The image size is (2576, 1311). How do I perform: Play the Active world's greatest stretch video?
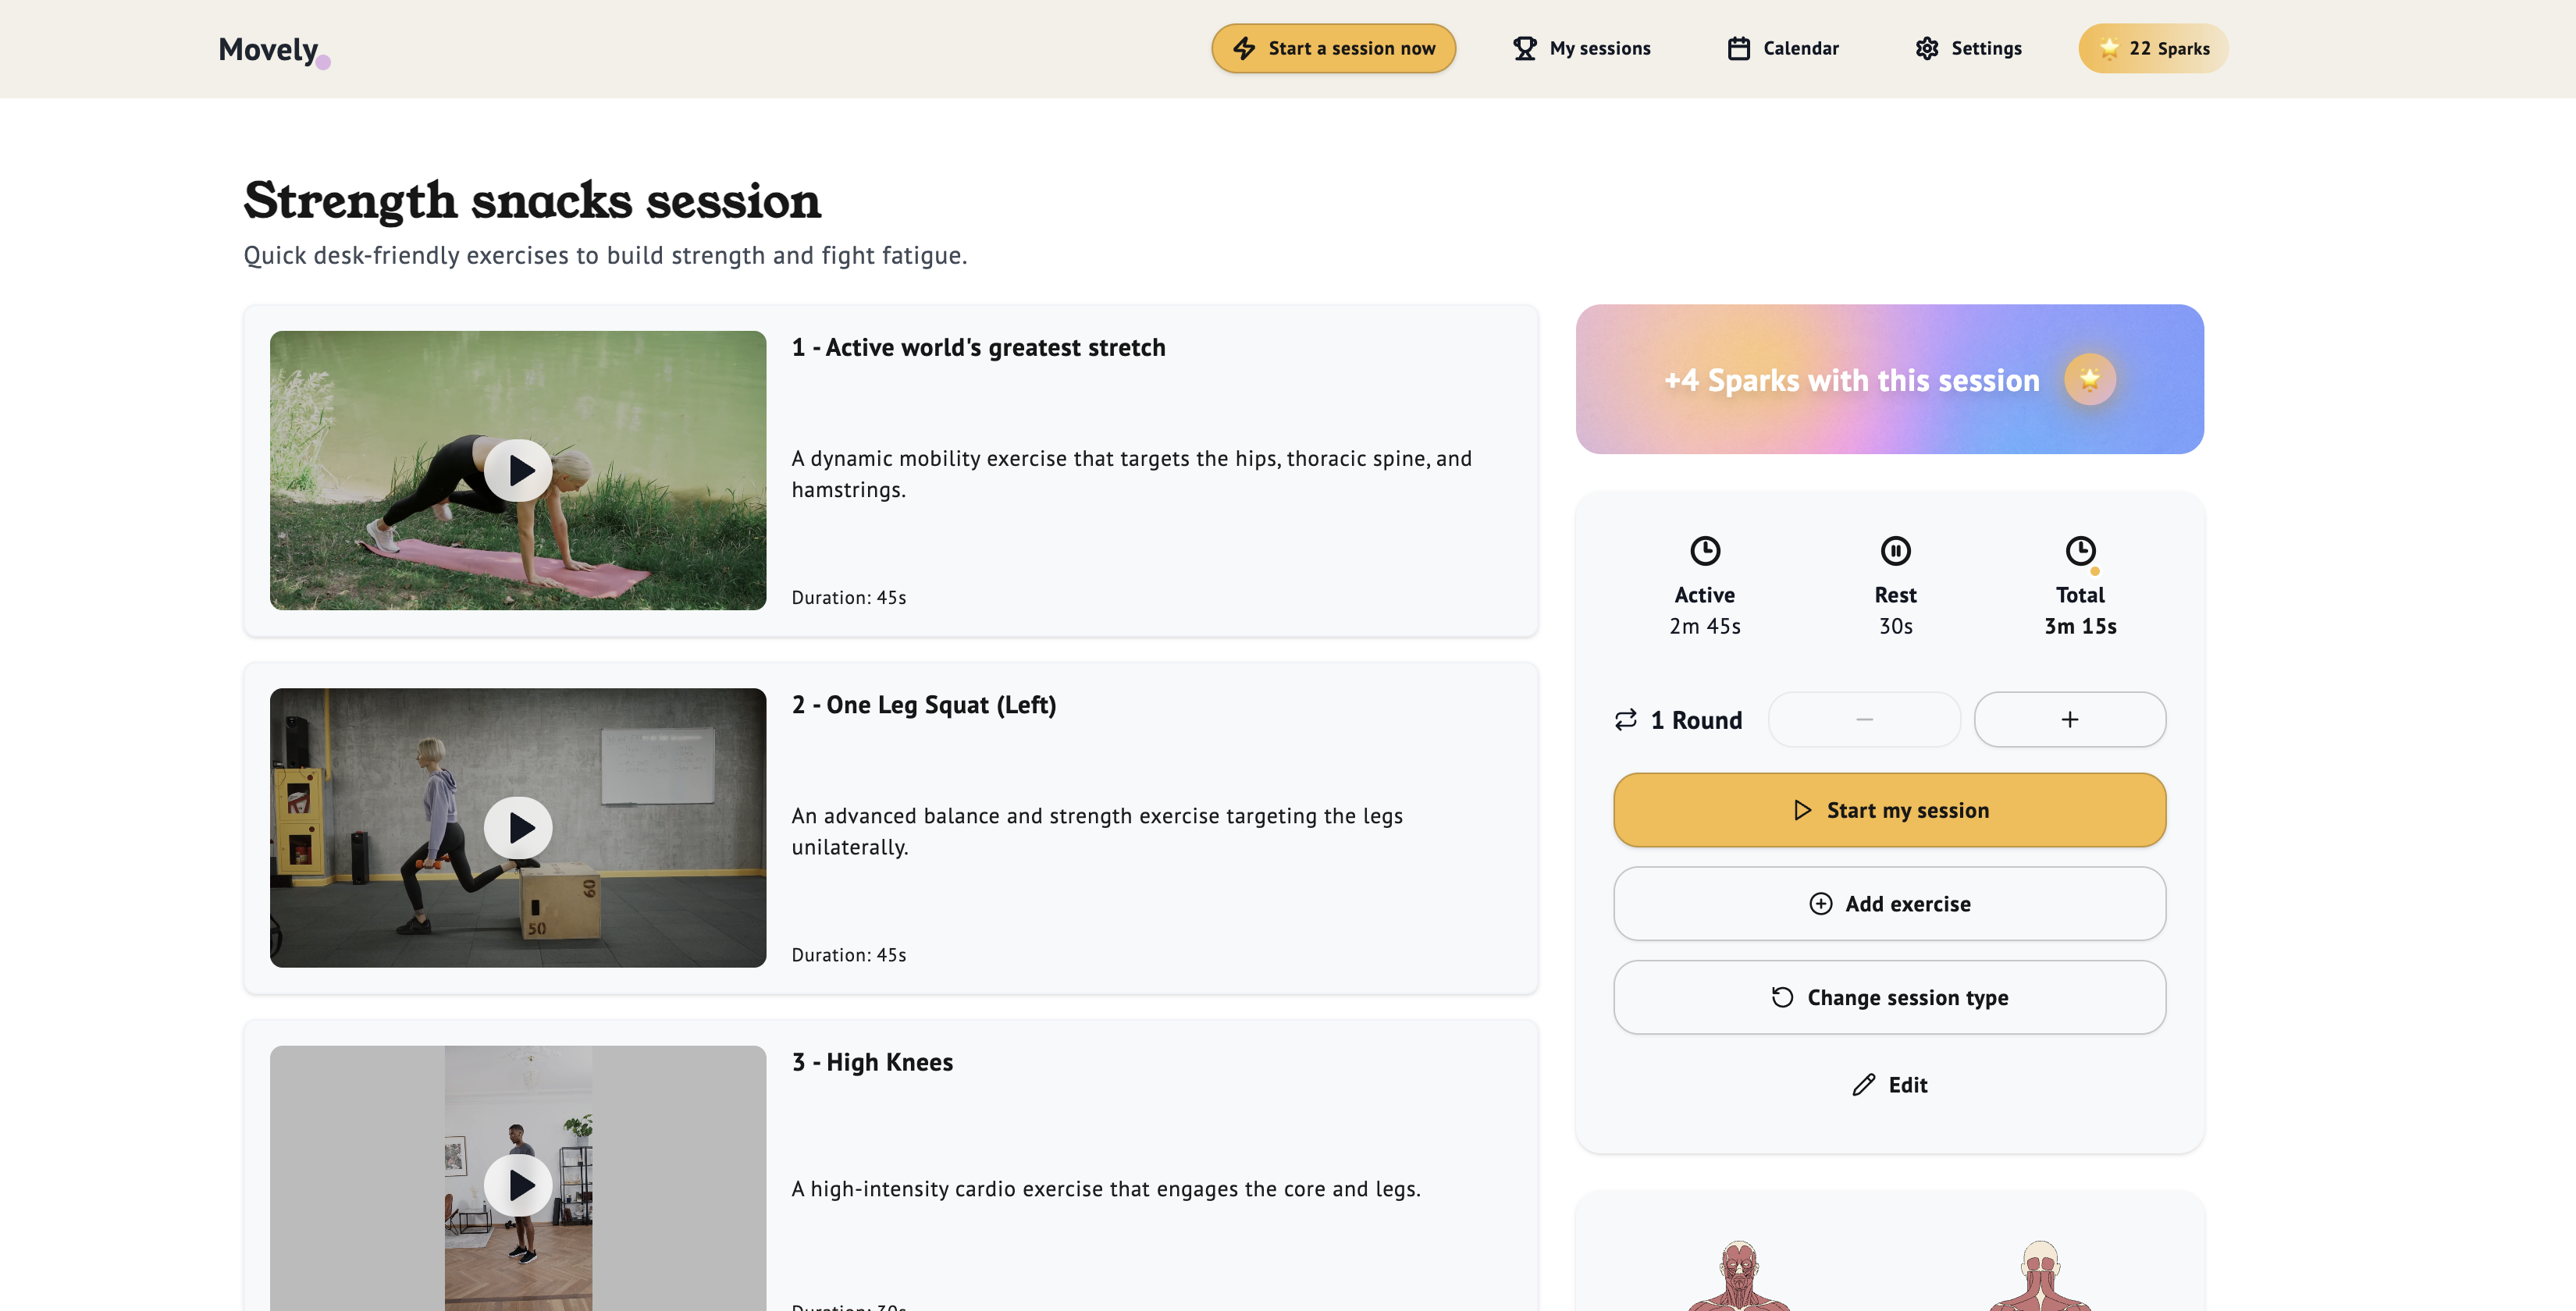point(518,470)
